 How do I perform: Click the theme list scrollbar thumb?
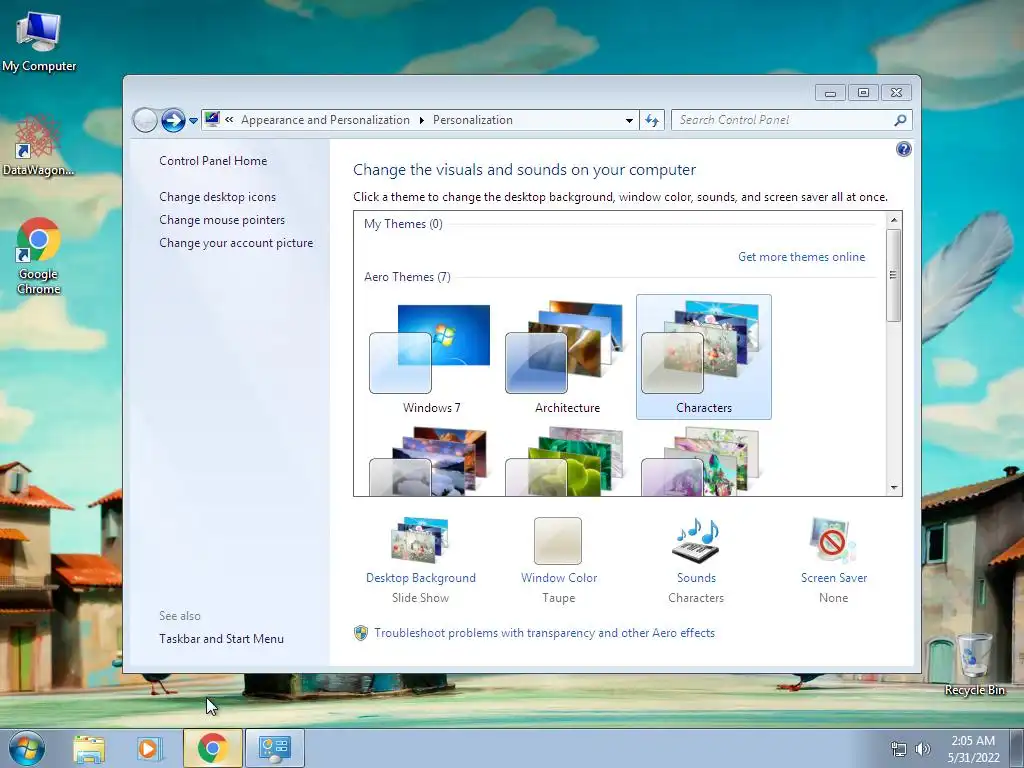coord(894,275)
